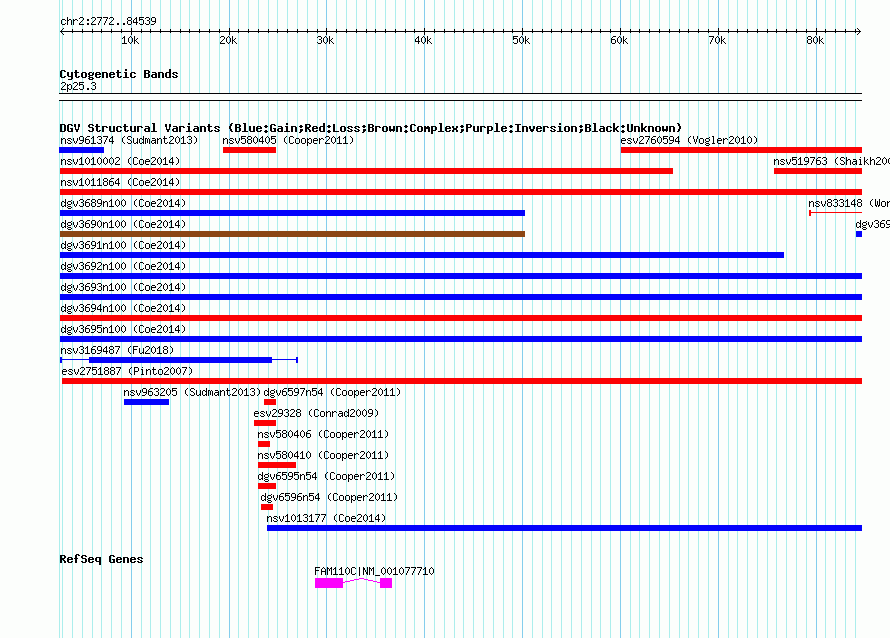Click the 40k mark on the ruler

click(423, 40)
